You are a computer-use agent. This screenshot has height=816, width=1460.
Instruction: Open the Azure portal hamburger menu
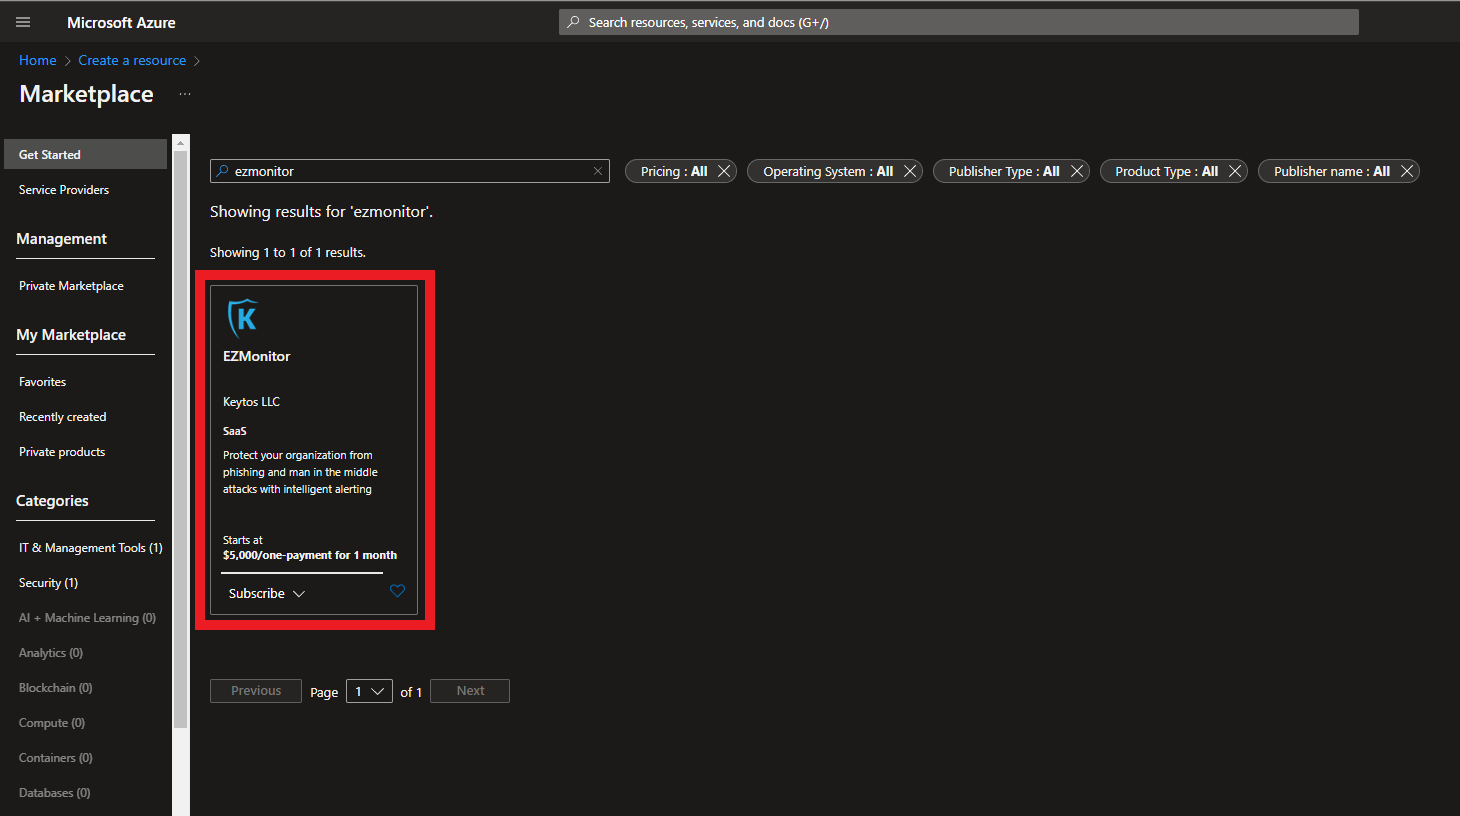click(x=23, y=22)
